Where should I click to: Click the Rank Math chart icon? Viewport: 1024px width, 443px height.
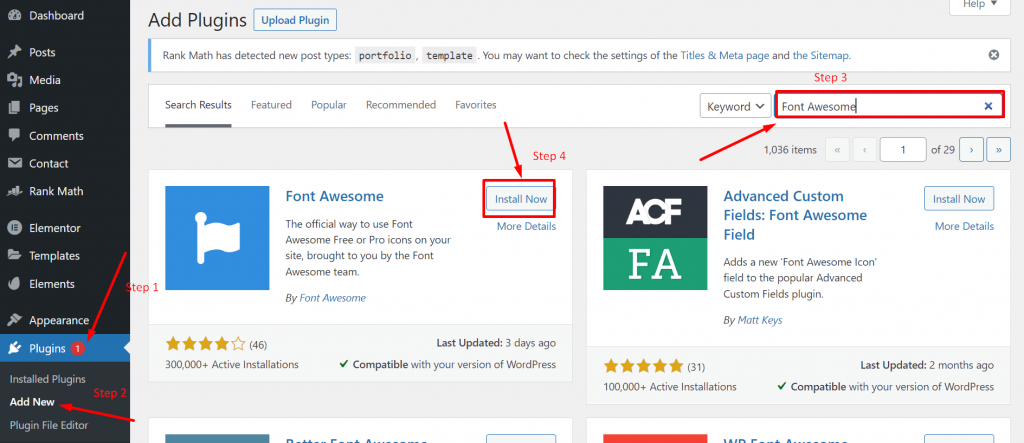point(14,191)
